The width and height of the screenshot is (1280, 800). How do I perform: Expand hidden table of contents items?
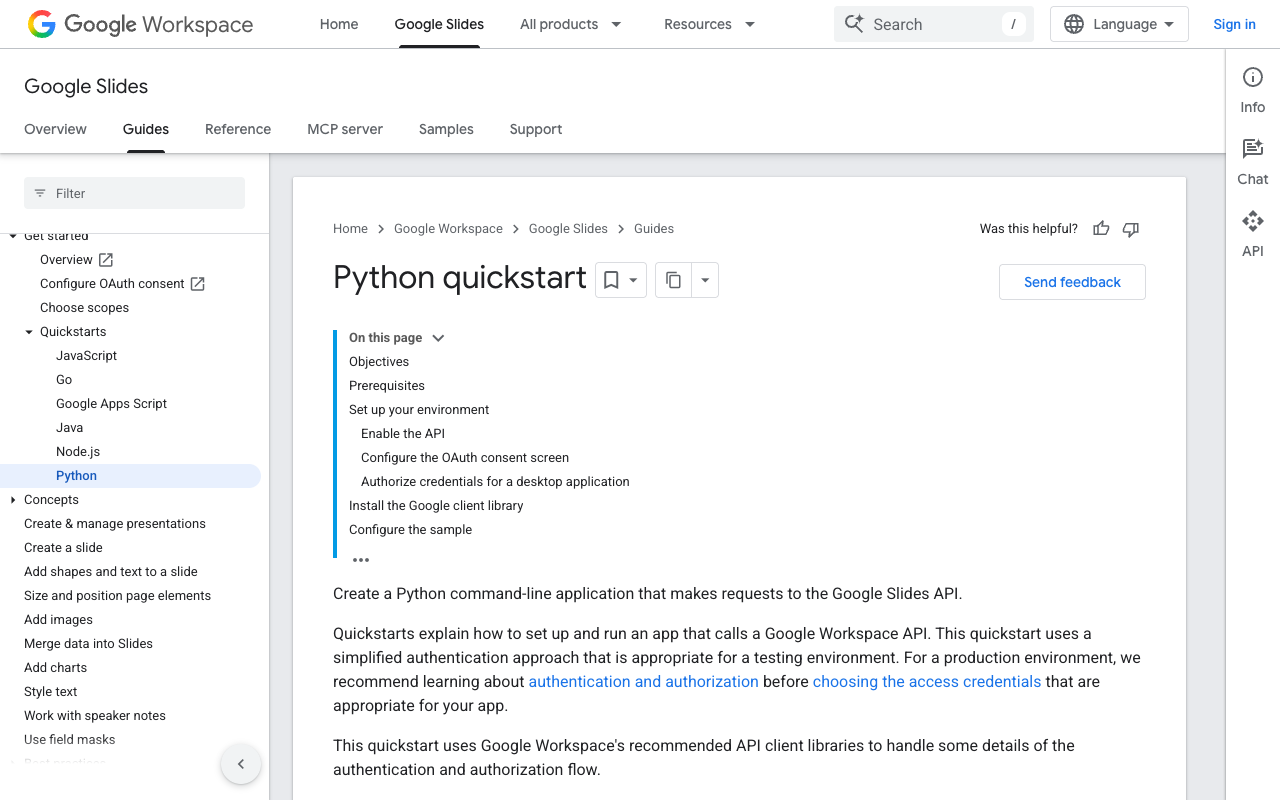click(x=361, y=560)
